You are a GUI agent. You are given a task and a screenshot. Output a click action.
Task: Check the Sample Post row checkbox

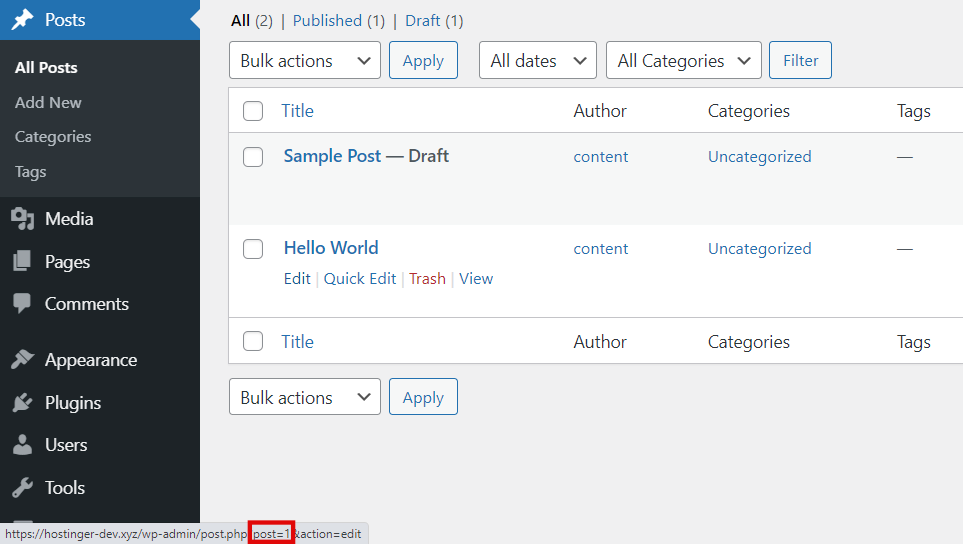point(253,157)
